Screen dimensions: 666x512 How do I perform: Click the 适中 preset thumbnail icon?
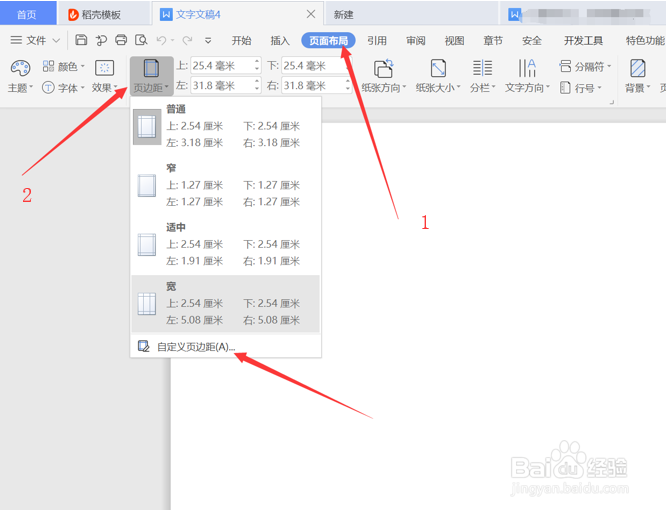147,245
